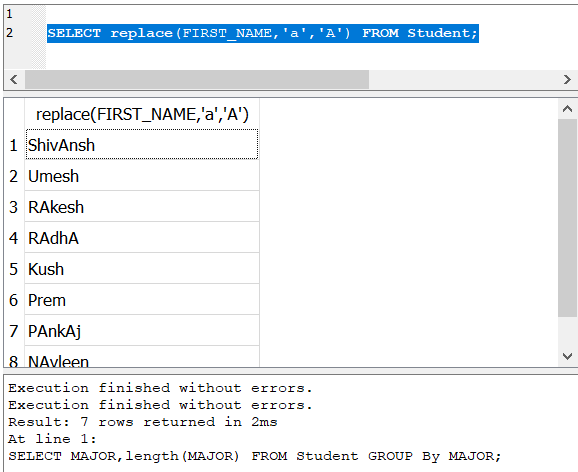
Task: Select the PAnkAj result cell
Action: (142, 331)
